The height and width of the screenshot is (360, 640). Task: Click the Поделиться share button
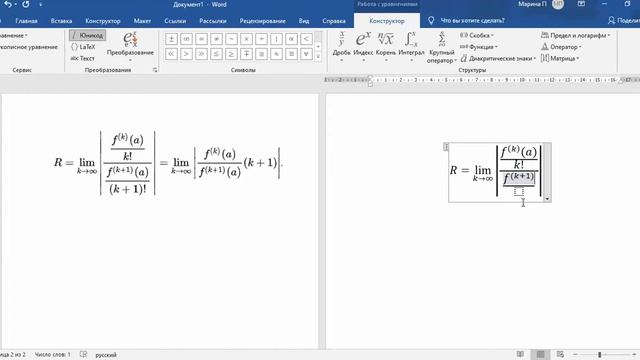[623, 20]
